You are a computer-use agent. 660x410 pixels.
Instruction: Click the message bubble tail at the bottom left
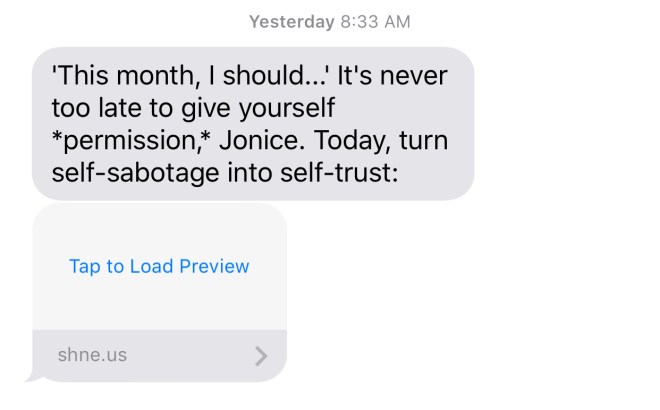[x=34, y=377]
